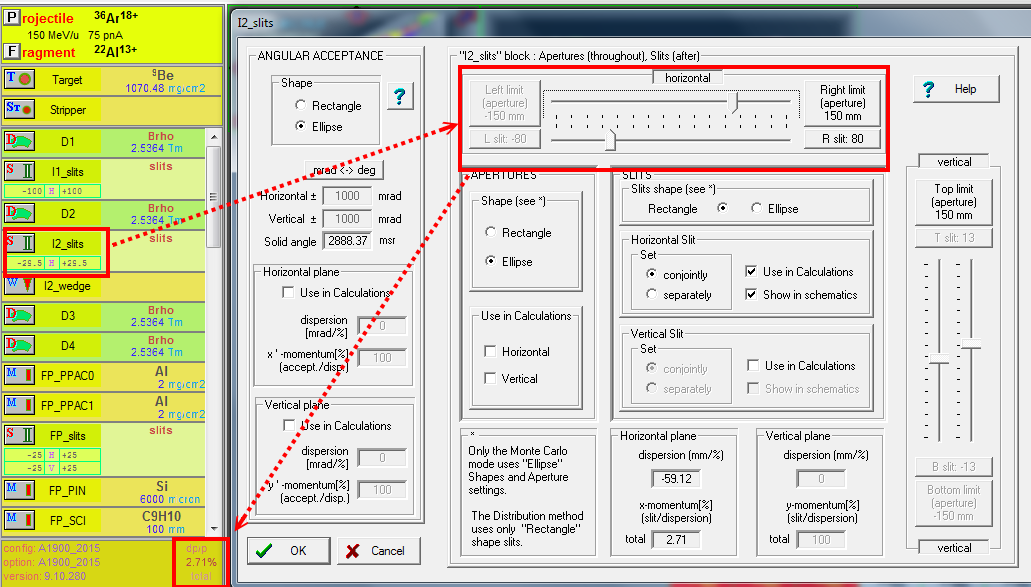Select Rectangle shape for angular acceptance
This screenshot has width=1031, height=587.
pyautogui.click(x=301, y=106)
